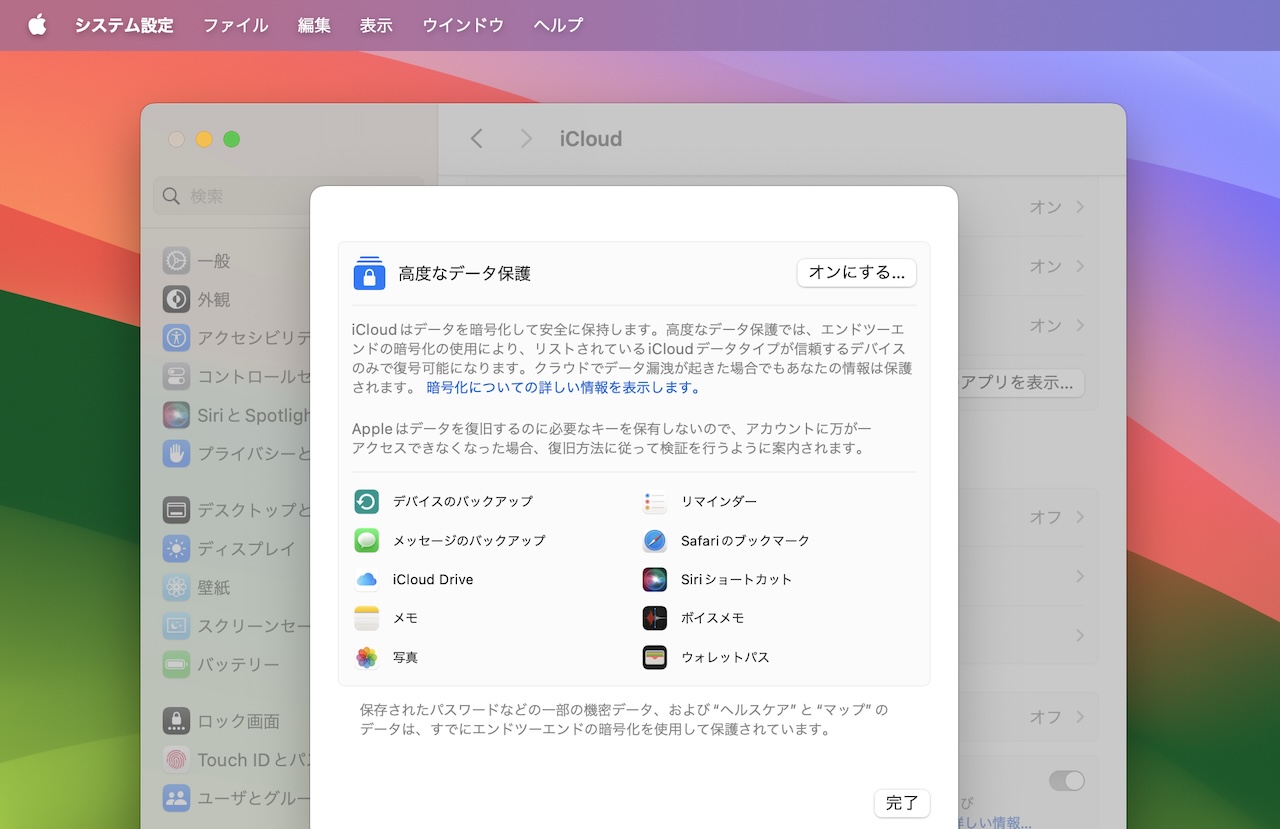Screen dimensions: 1280x829
Task: Click the 高度なデータ保護 heading text
Action: pyautogui.click(x=464, y=273)
